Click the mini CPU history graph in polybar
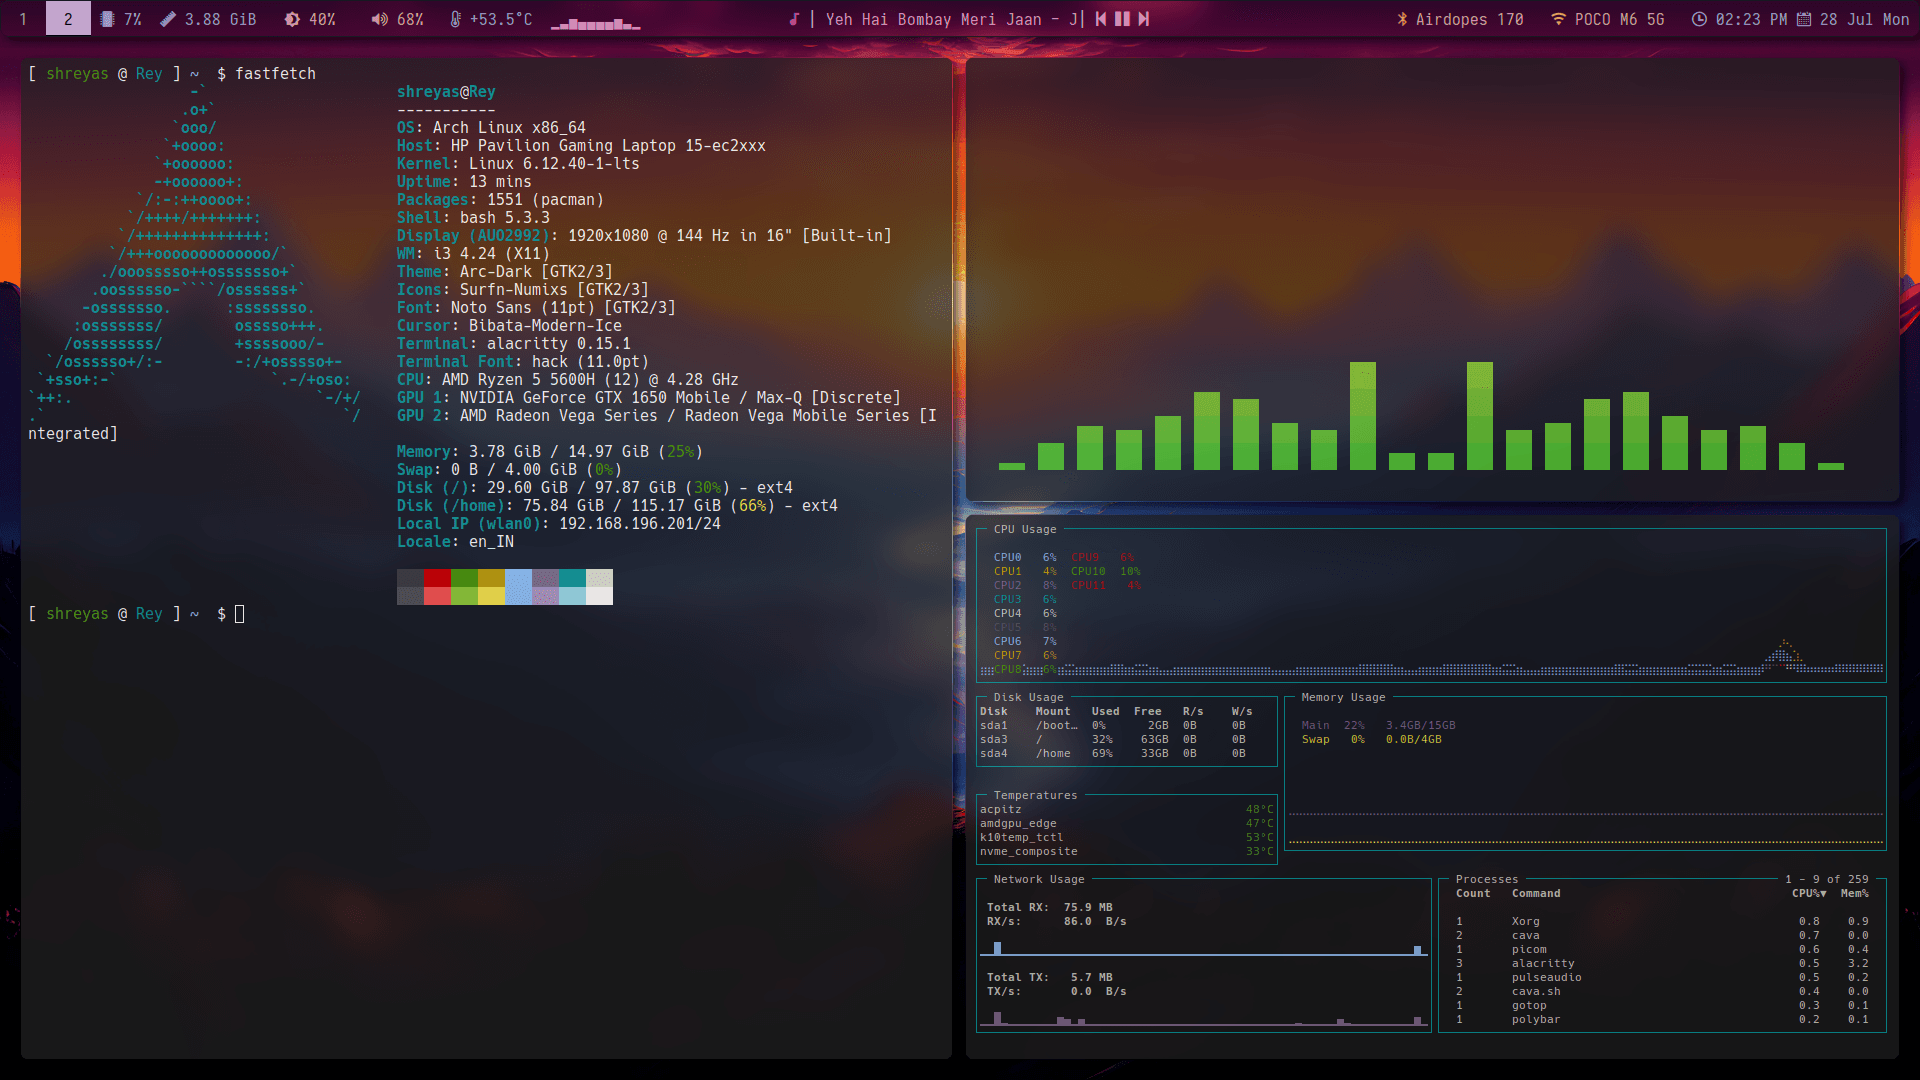Screen dimensions: 1920x1080 point(596,22)
